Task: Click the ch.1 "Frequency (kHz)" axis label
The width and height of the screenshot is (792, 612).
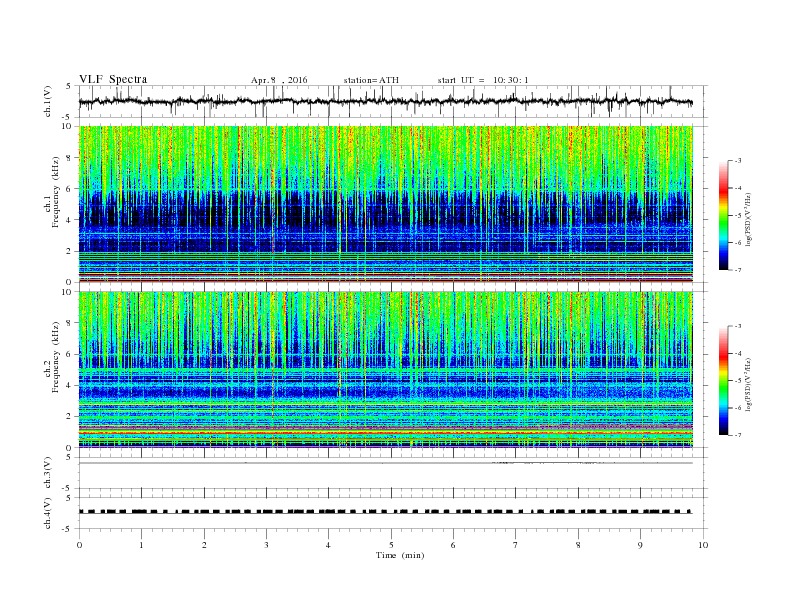Action: point(56,193)
